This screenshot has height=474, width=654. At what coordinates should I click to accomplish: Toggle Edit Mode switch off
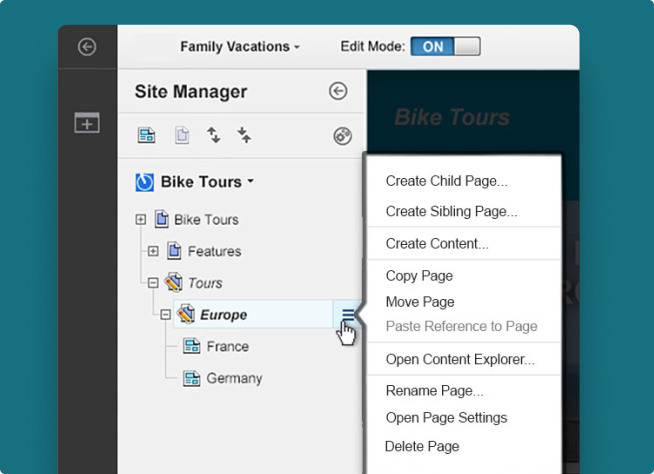pos(446,47)
